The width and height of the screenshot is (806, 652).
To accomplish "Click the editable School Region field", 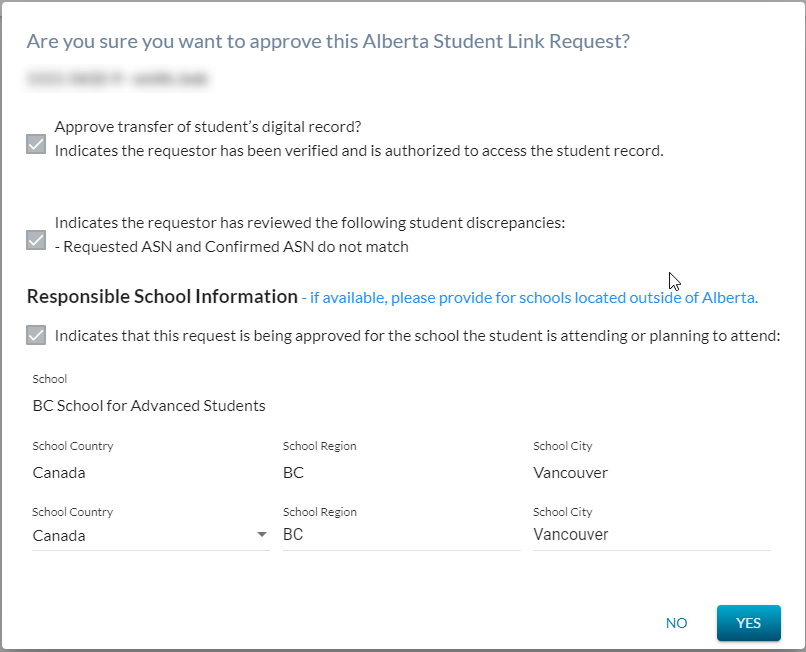I will pos(400,535).
